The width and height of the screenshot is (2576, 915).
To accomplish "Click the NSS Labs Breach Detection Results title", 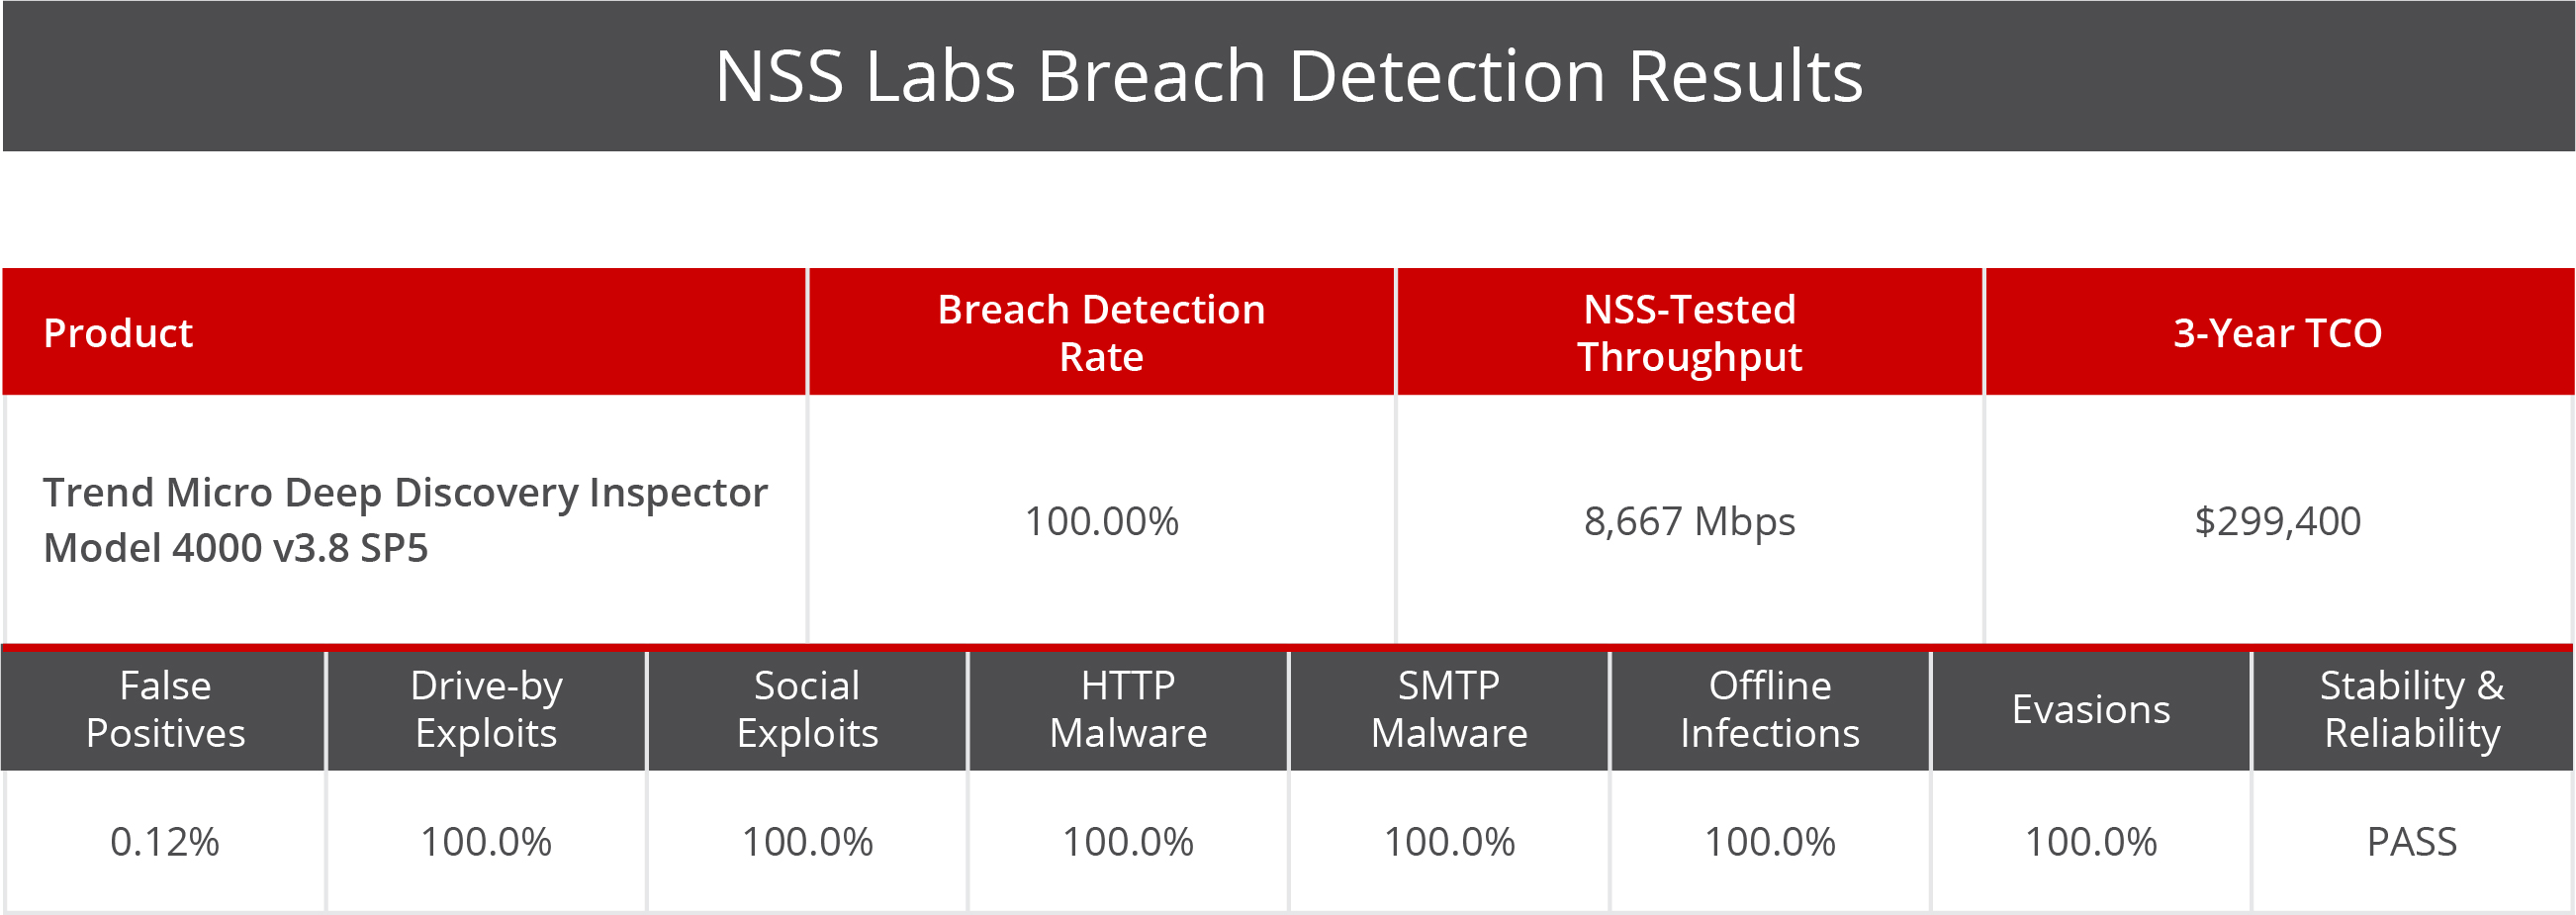I will click(1288, 76).
